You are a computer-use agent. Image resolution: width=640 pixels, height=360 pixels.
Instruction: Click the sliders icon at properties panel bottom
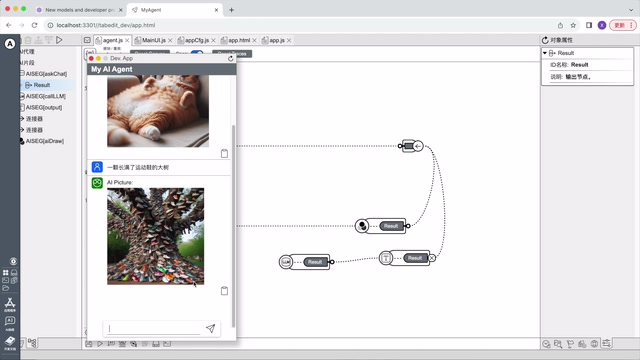[607, 344]
